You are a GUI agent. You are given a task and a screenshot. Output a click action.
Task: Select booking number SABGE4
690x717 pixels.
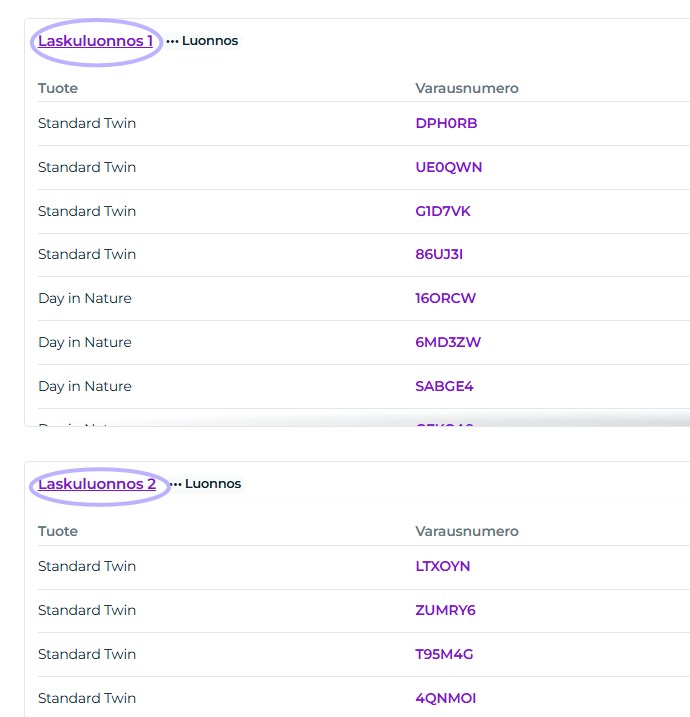coord(445,386)
